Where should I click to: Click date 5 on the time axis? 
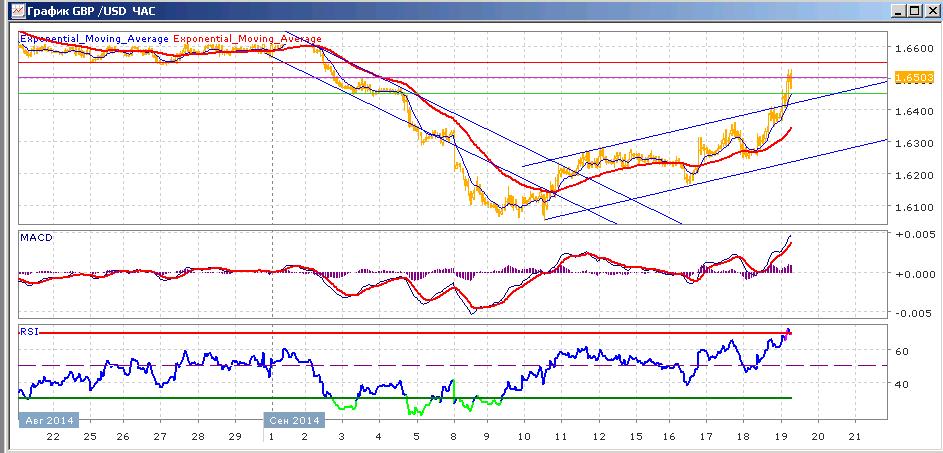point(417,436)
